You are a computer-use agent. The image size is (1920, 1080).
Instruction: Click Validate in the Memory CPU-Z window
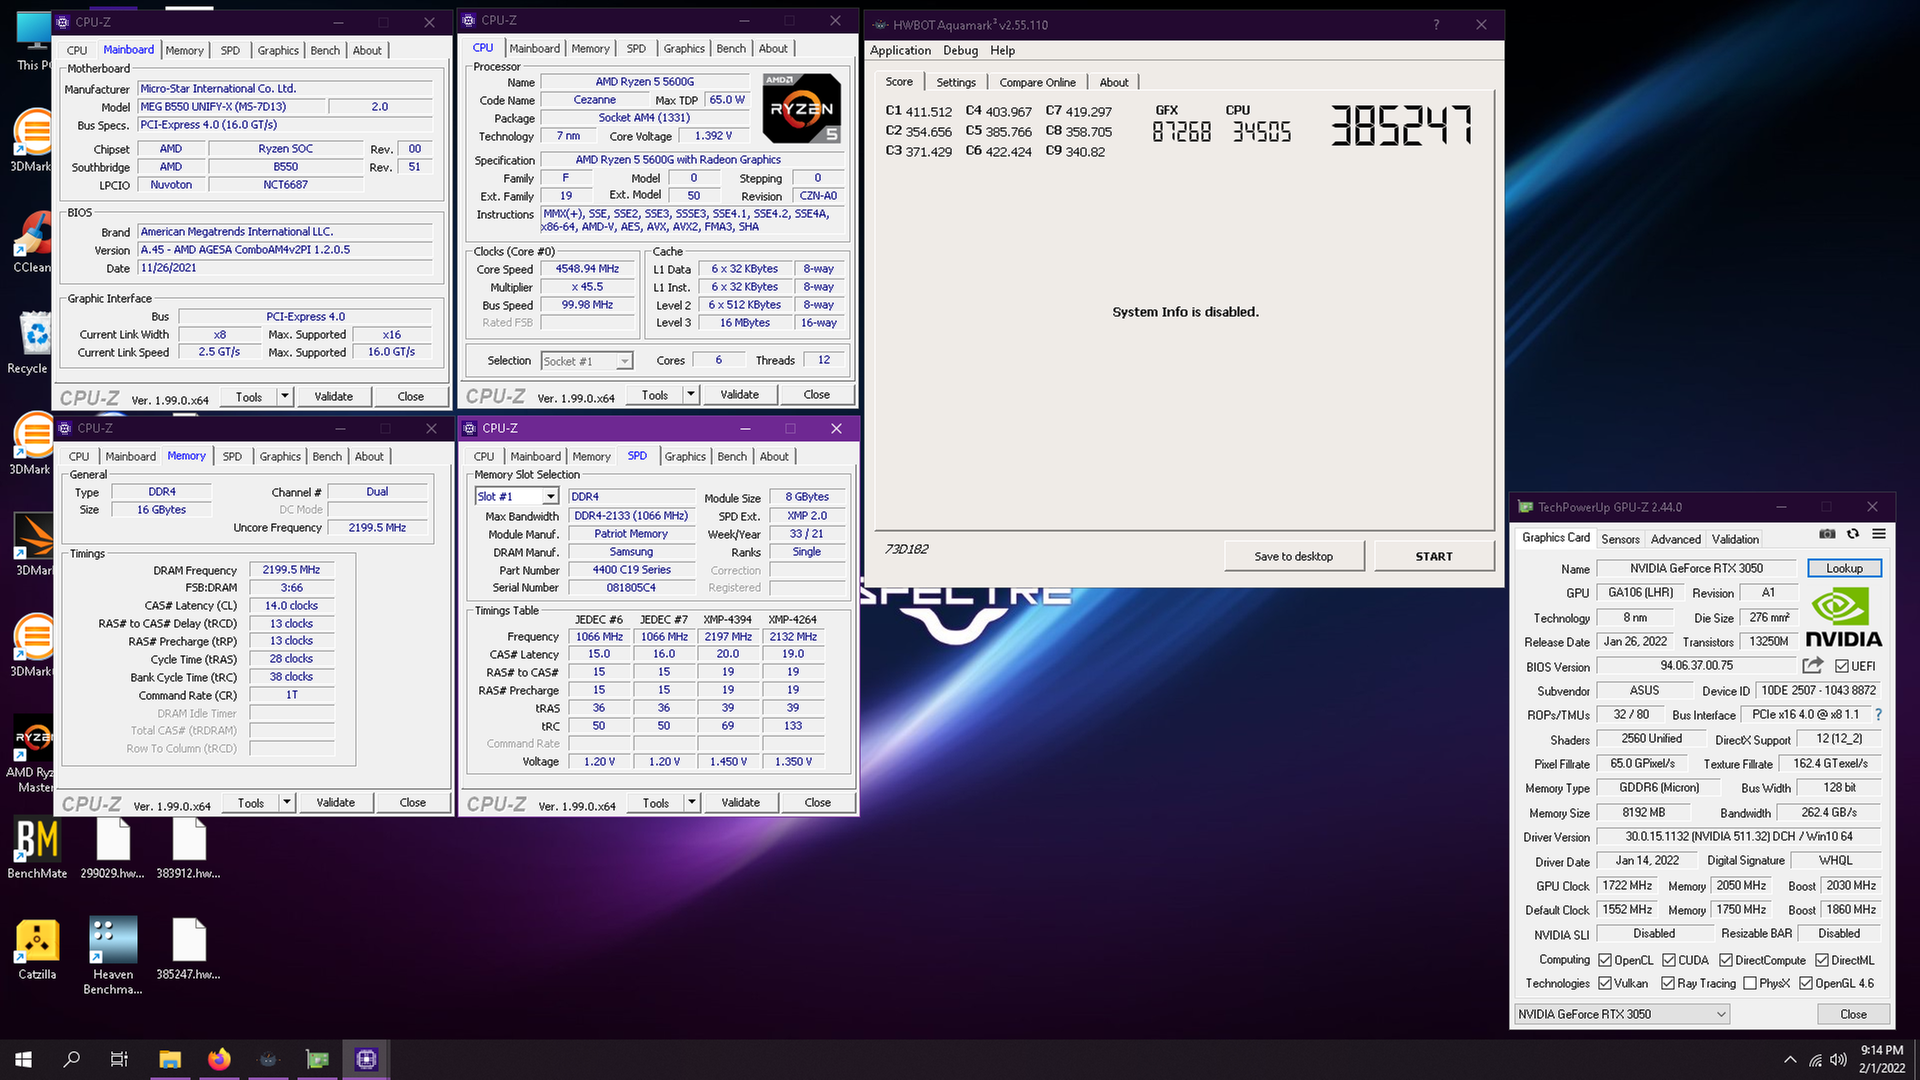pos(335,803)
